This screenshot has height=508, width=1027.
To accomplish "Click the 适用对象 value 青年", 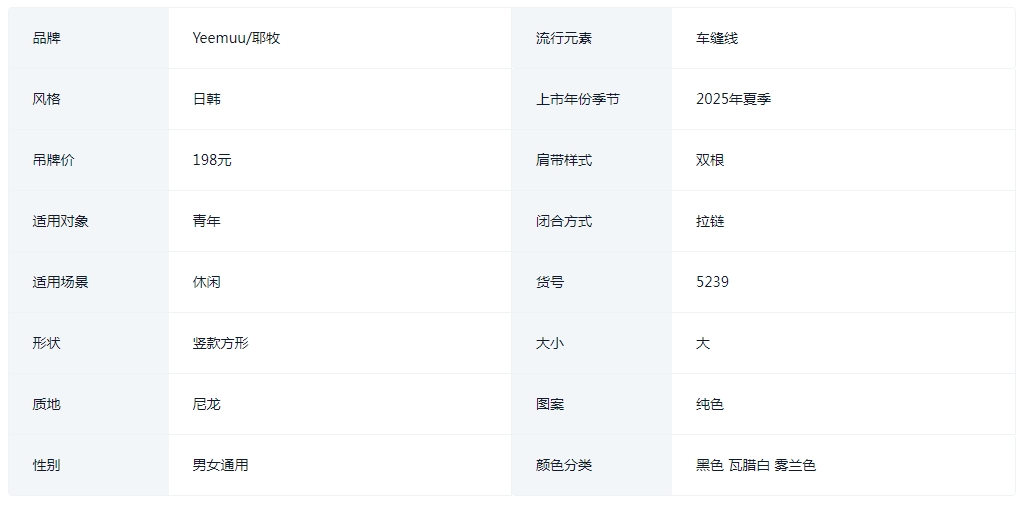I will [x=206, y=221].
